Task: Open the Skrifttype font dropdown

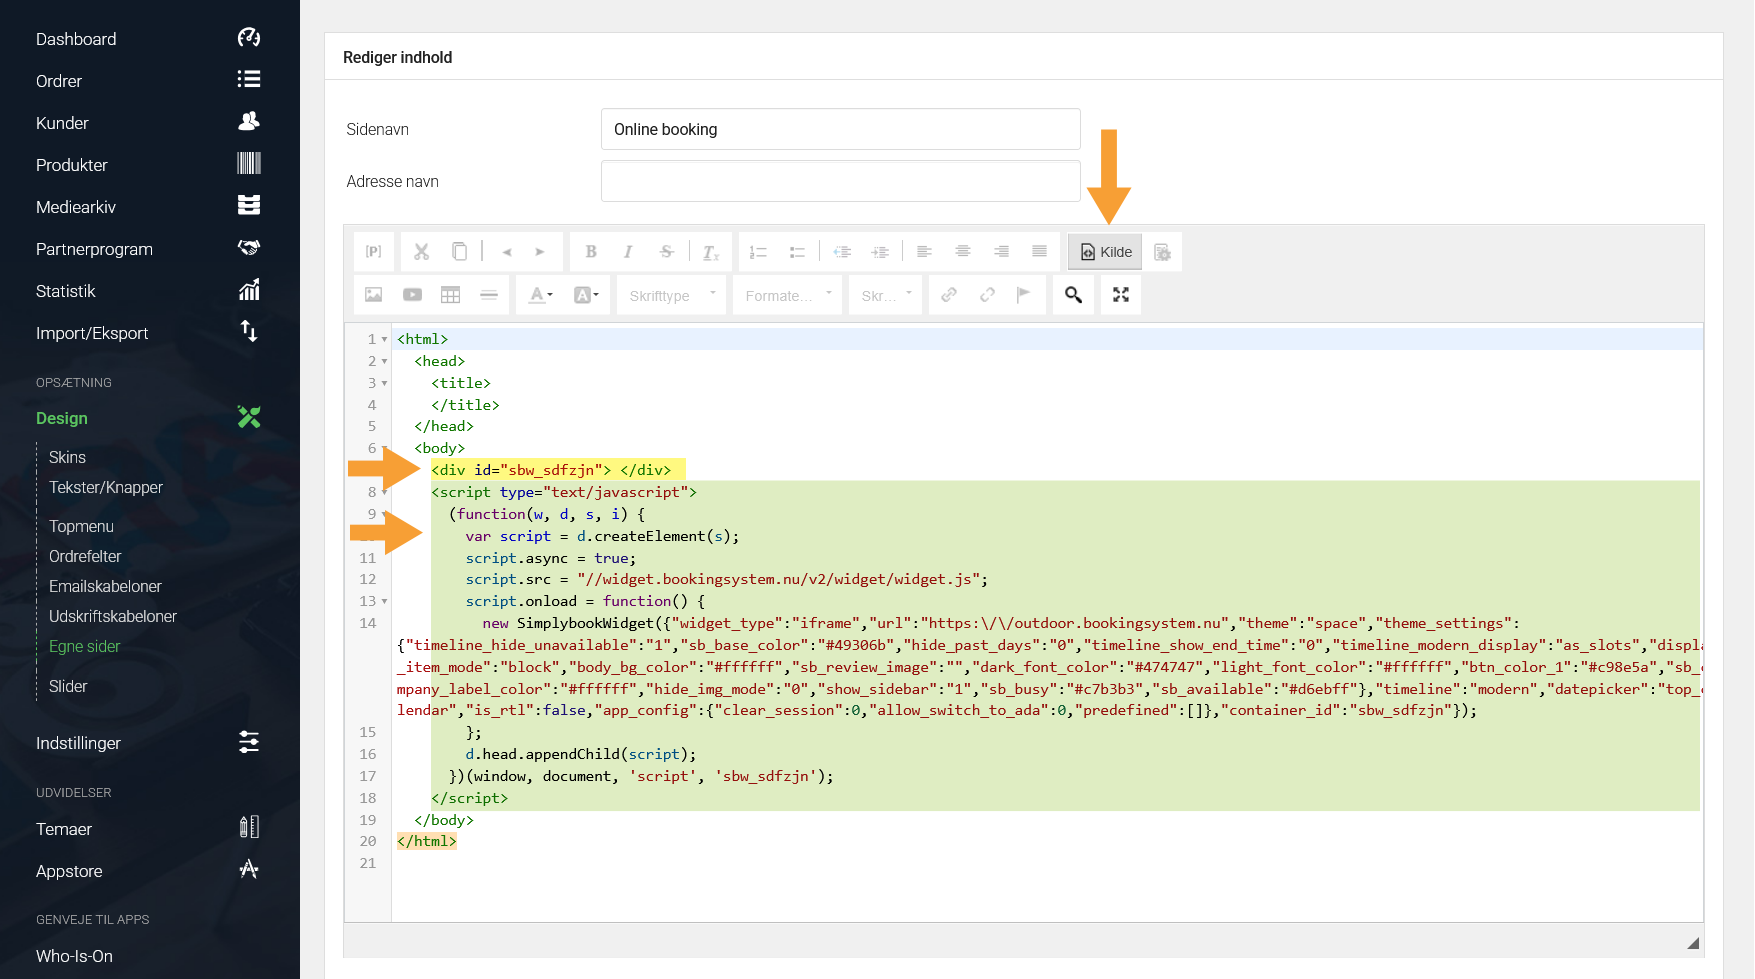Action: pos(671,295)
